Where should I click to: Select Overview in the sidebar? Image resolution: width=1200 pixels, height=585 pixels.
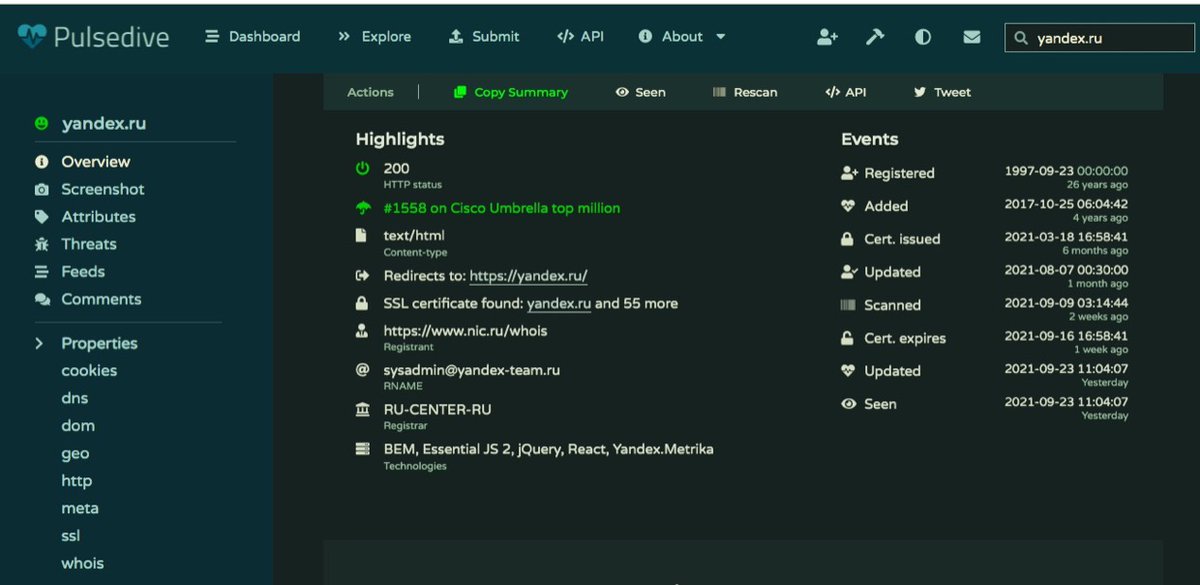(96, 161)
